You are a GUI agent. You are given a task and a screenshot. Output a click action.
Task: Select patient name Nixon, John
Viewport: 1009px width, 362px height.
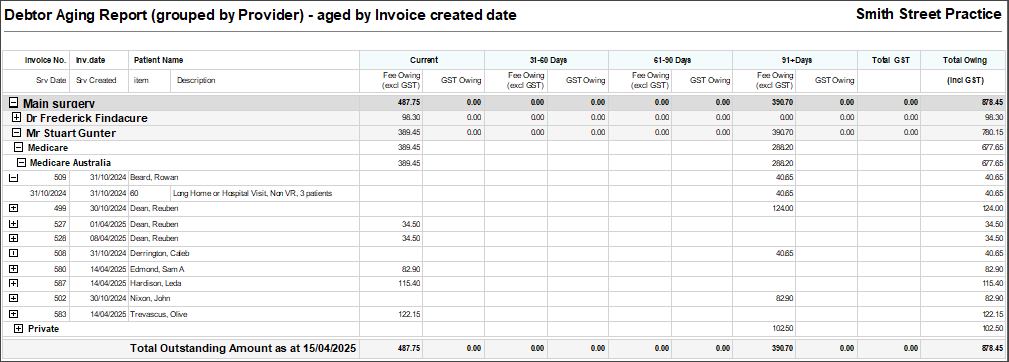pyautogui.click(x=150, y=298)
